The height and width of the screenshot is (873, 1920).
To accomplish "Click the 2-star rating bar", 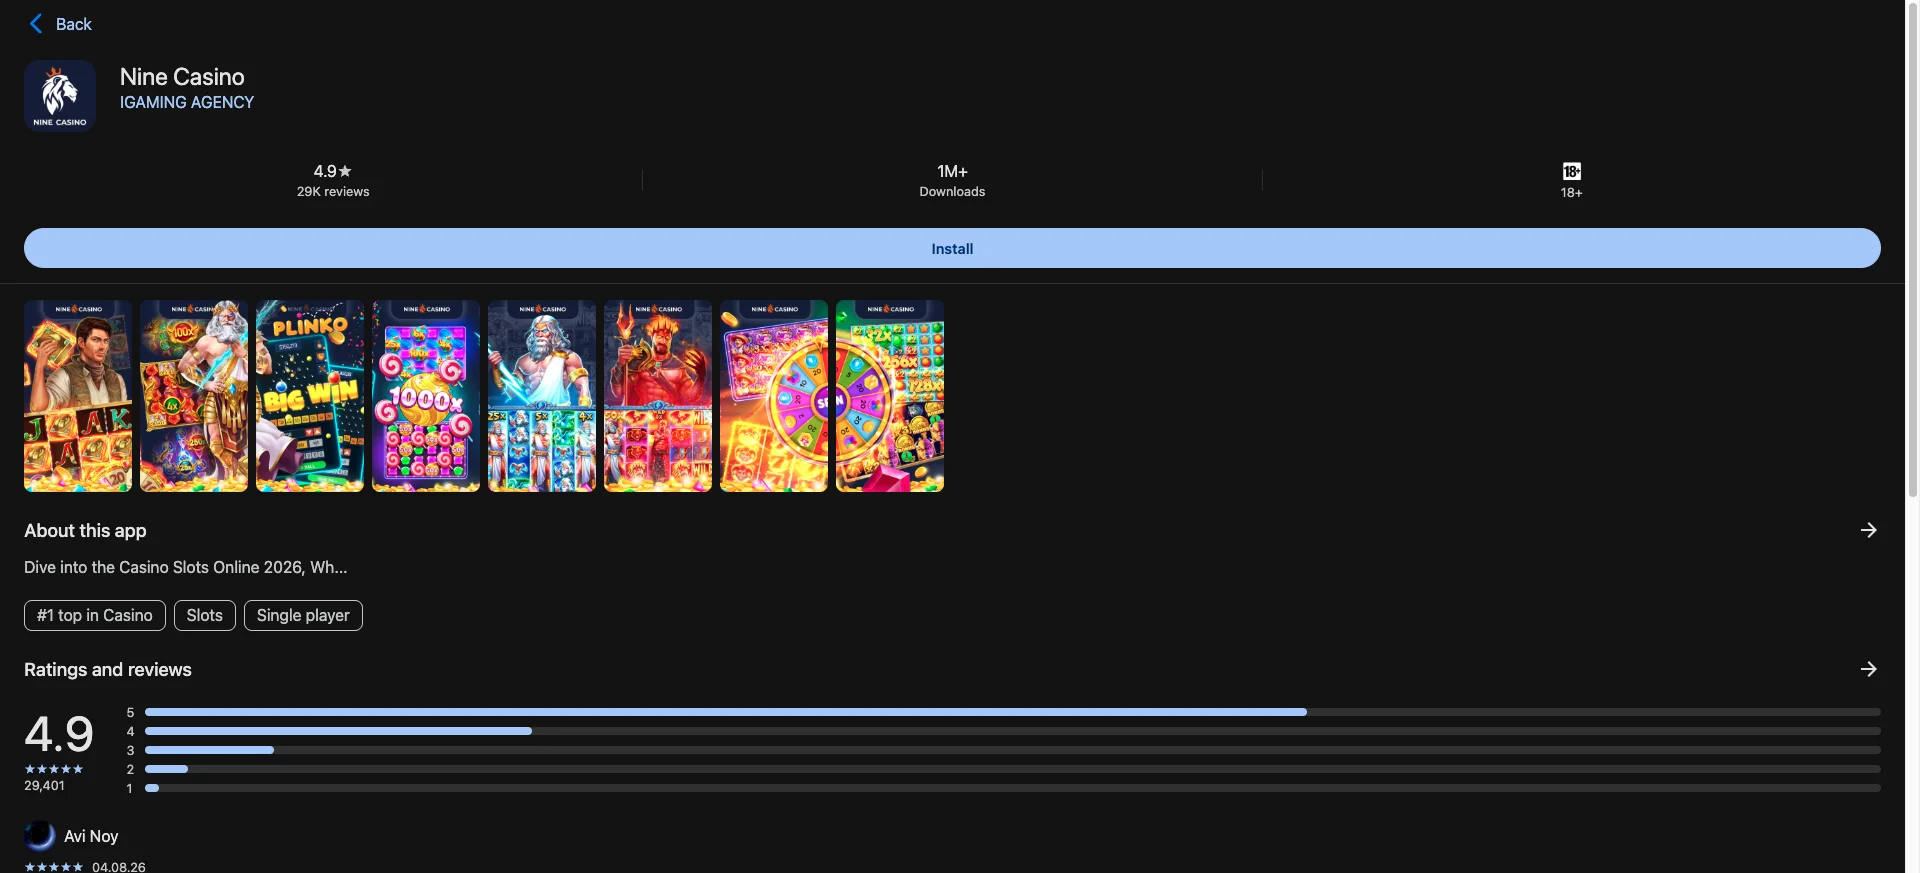I will tap(1012, 769).
